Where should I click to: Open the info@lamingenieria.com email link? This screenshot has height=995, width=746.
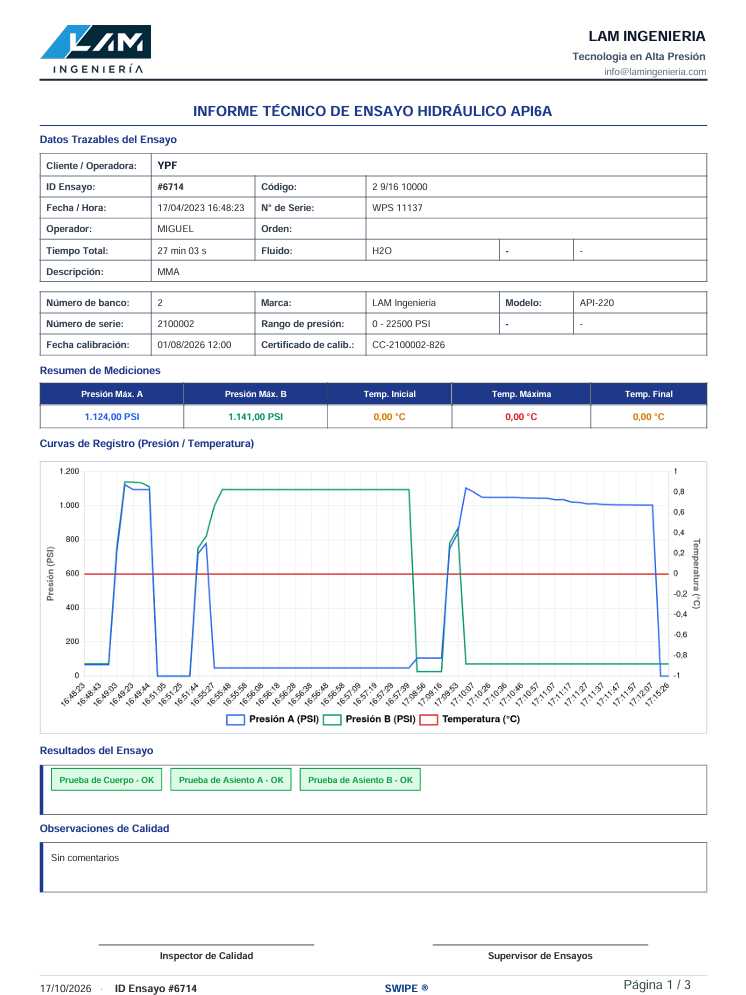(x=655, y=72)
